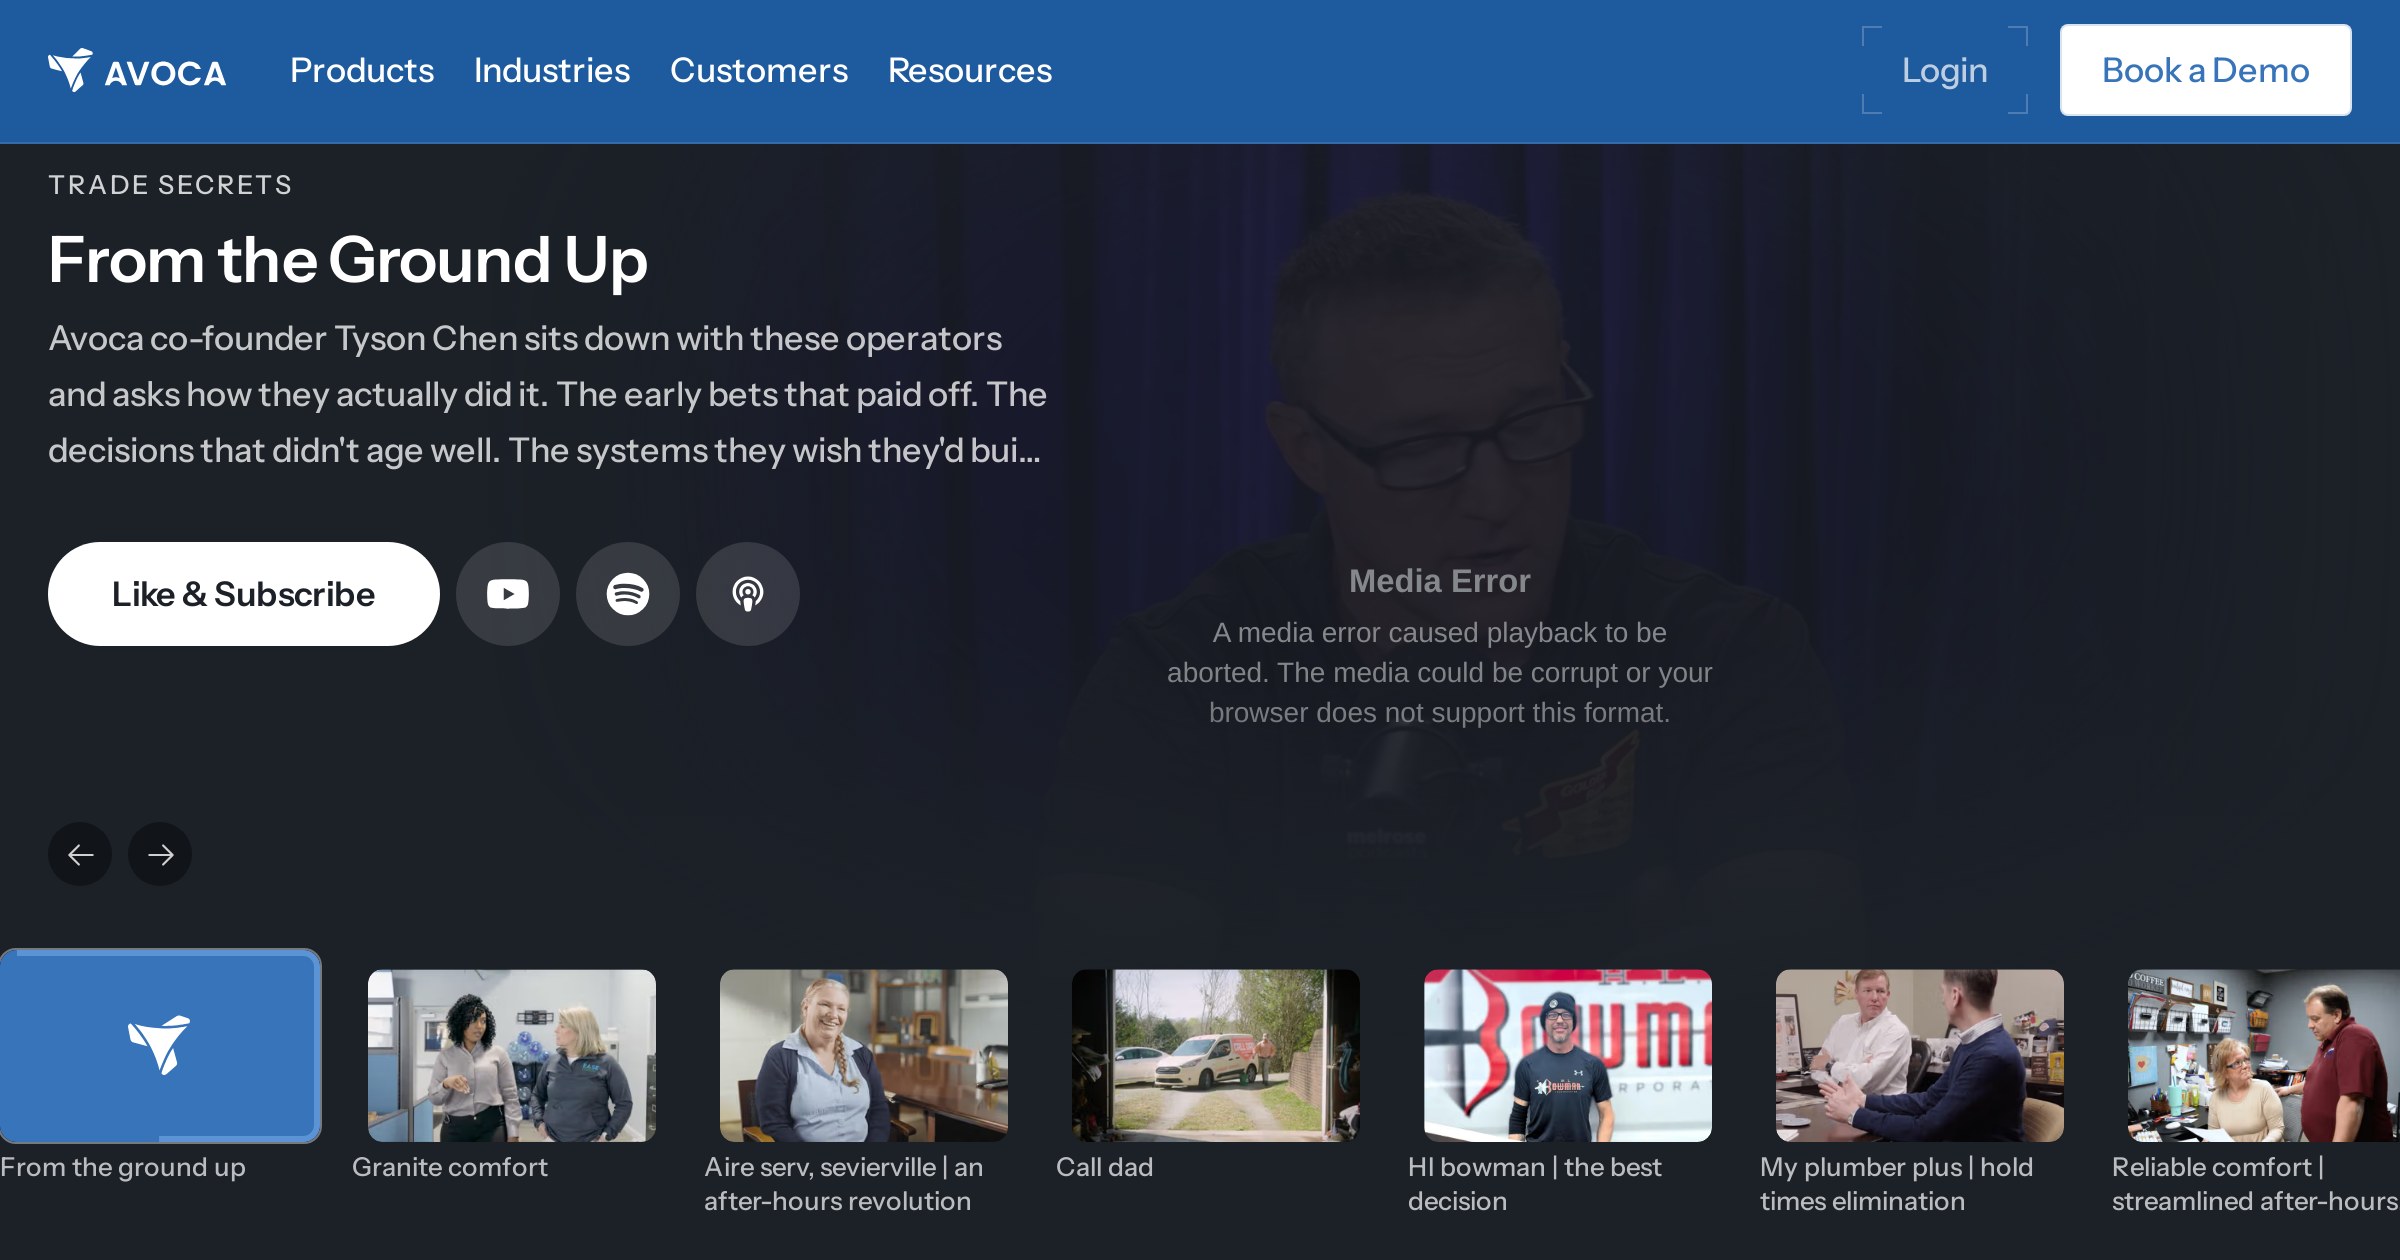The image size is (2400, 1260).
Task: Click the Avoca logo in the header
Action: point(137,71)
